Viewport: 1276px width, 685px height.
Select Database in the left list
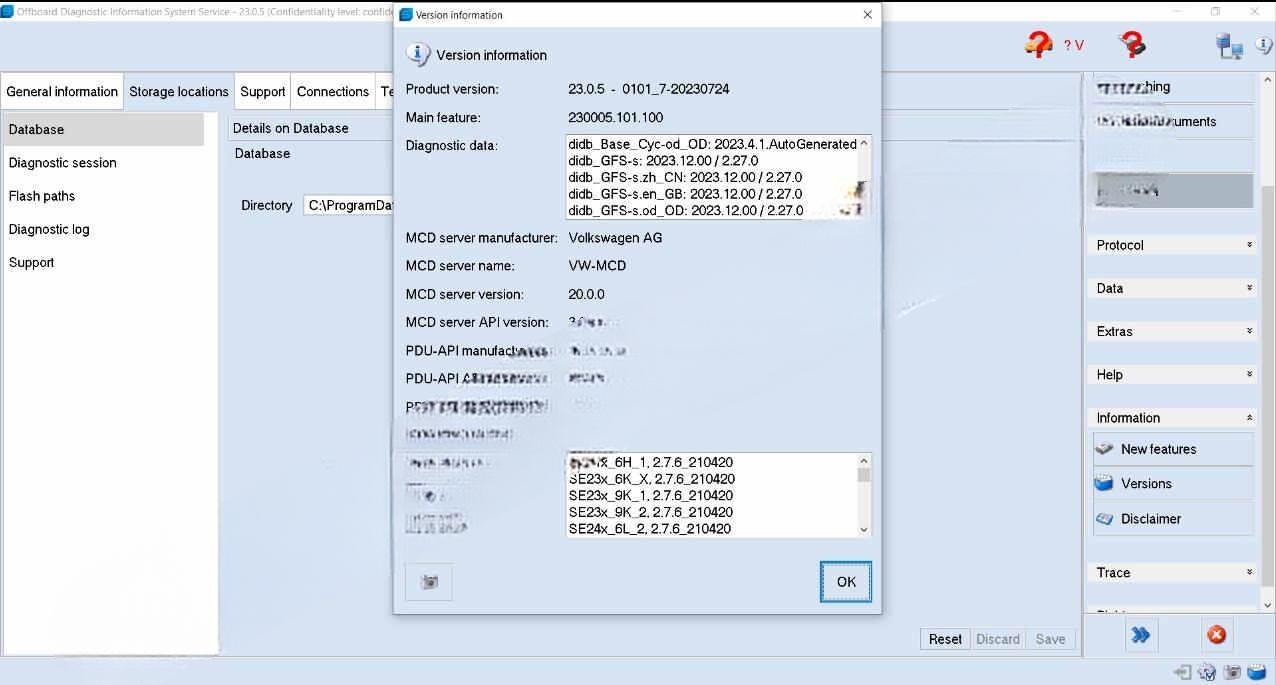tap(103, 130)
